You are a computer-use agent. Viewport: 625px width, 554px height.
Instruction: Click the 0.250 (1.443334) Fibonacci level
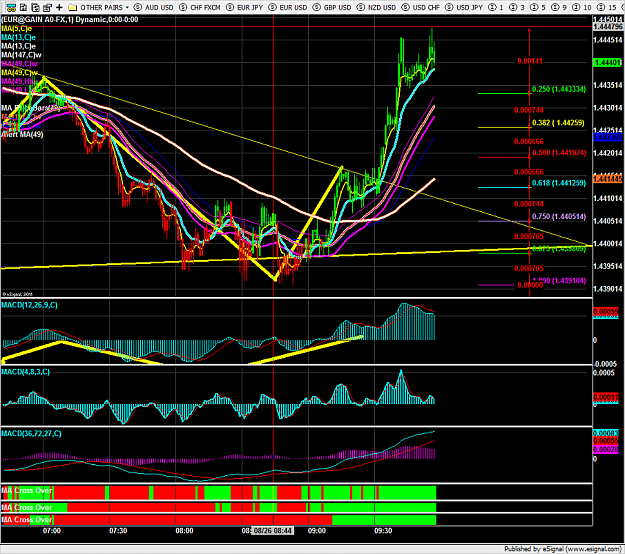(559, 89)
